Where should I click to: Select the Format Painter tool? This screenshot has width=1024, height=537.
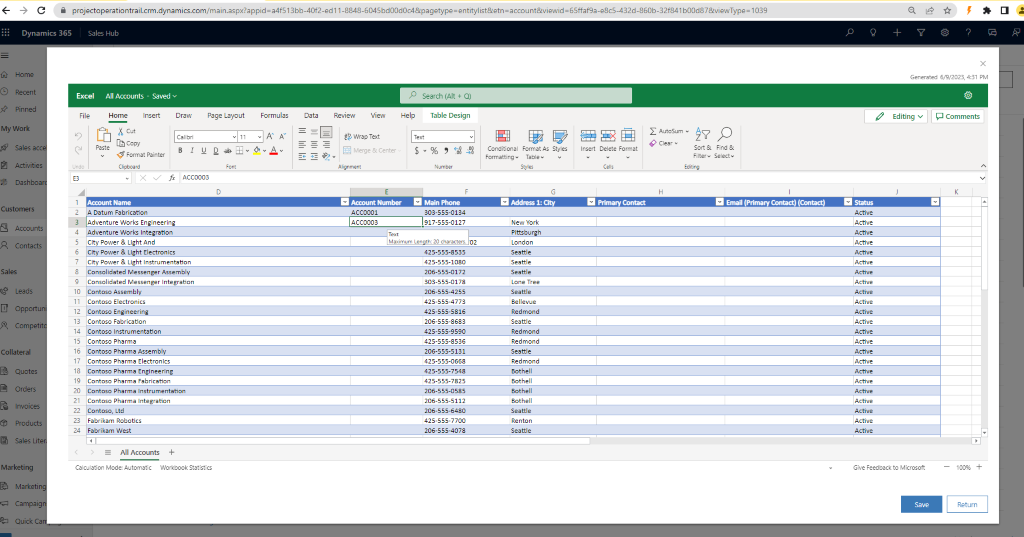[x=141, y=155]
